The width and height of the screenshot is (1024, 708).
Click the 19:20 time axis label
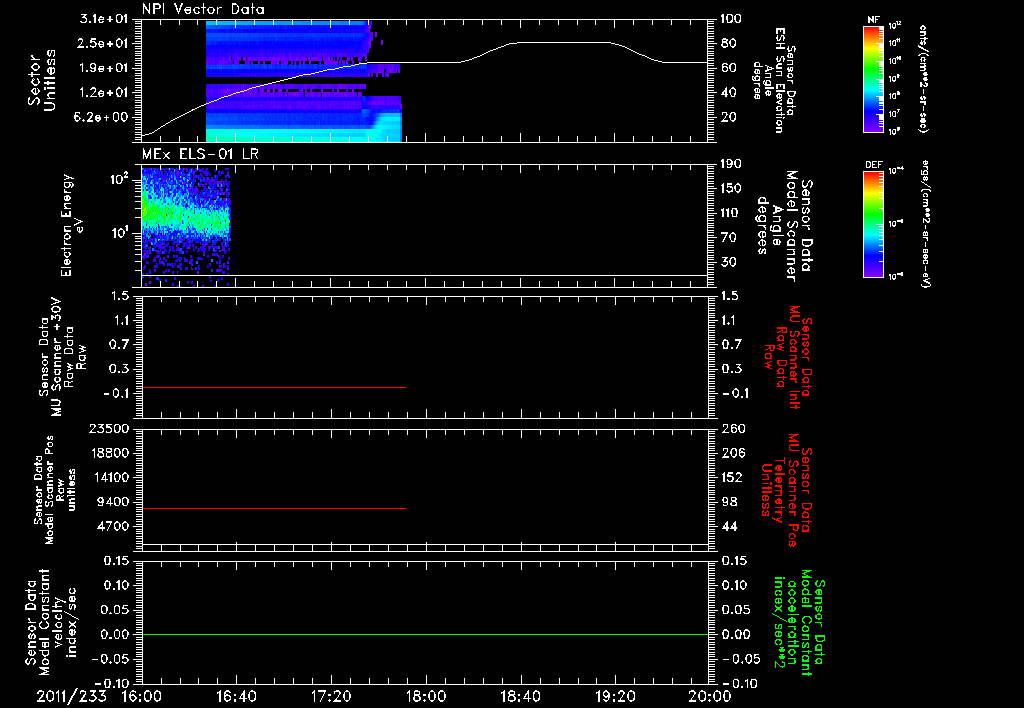pos(615,696)
